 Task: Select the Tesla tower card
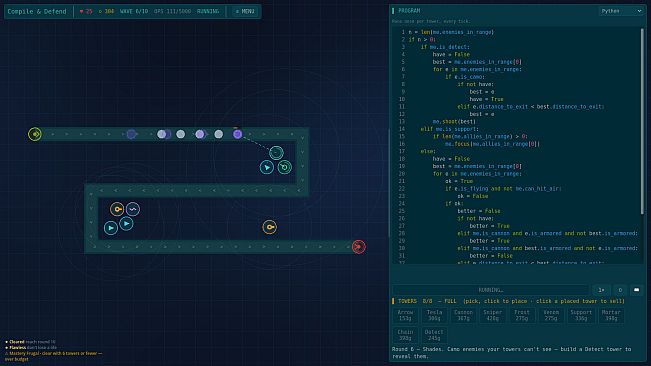point(434,315)
